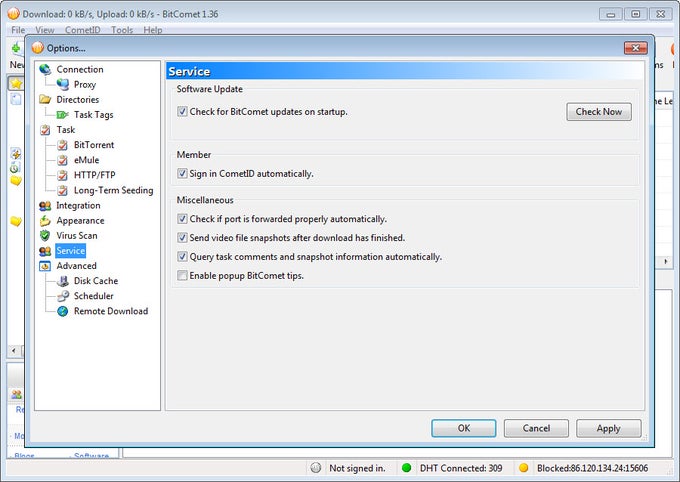Select the highlighted Service item
680x482 pixels.
pyautogui.click(x=70, y=251)
